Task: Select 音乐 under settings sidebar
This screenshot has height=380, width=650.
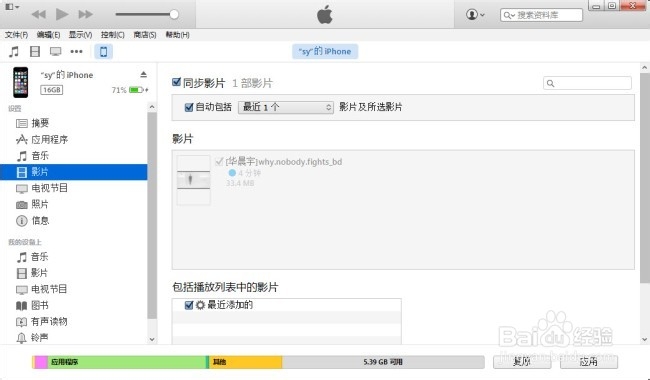Action: coord(74,156)
